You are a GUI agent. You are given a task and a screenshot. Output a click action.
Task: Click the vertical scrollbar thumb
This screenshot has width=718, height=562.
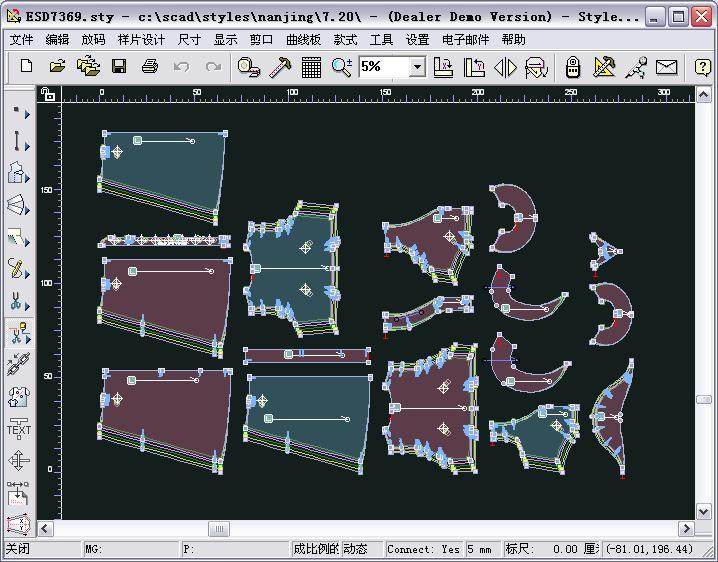703,400
